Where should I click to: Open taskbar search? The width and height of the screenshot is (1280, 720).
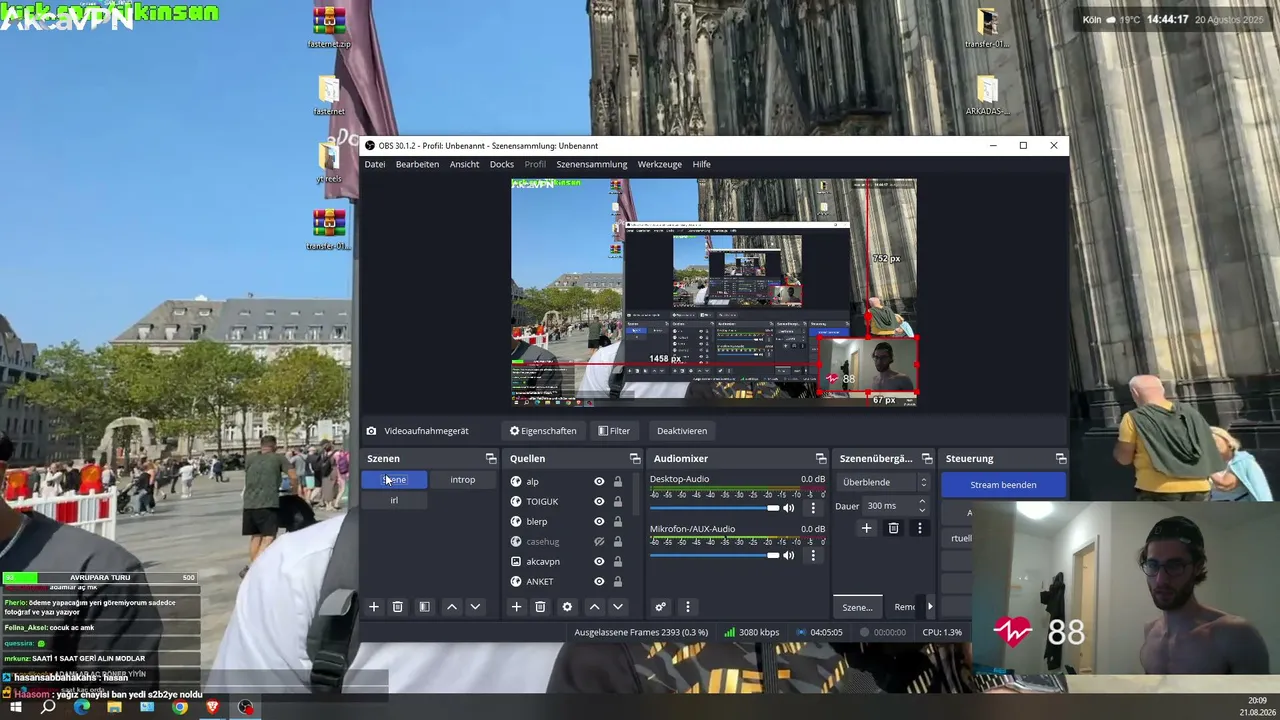click(48, 707)
